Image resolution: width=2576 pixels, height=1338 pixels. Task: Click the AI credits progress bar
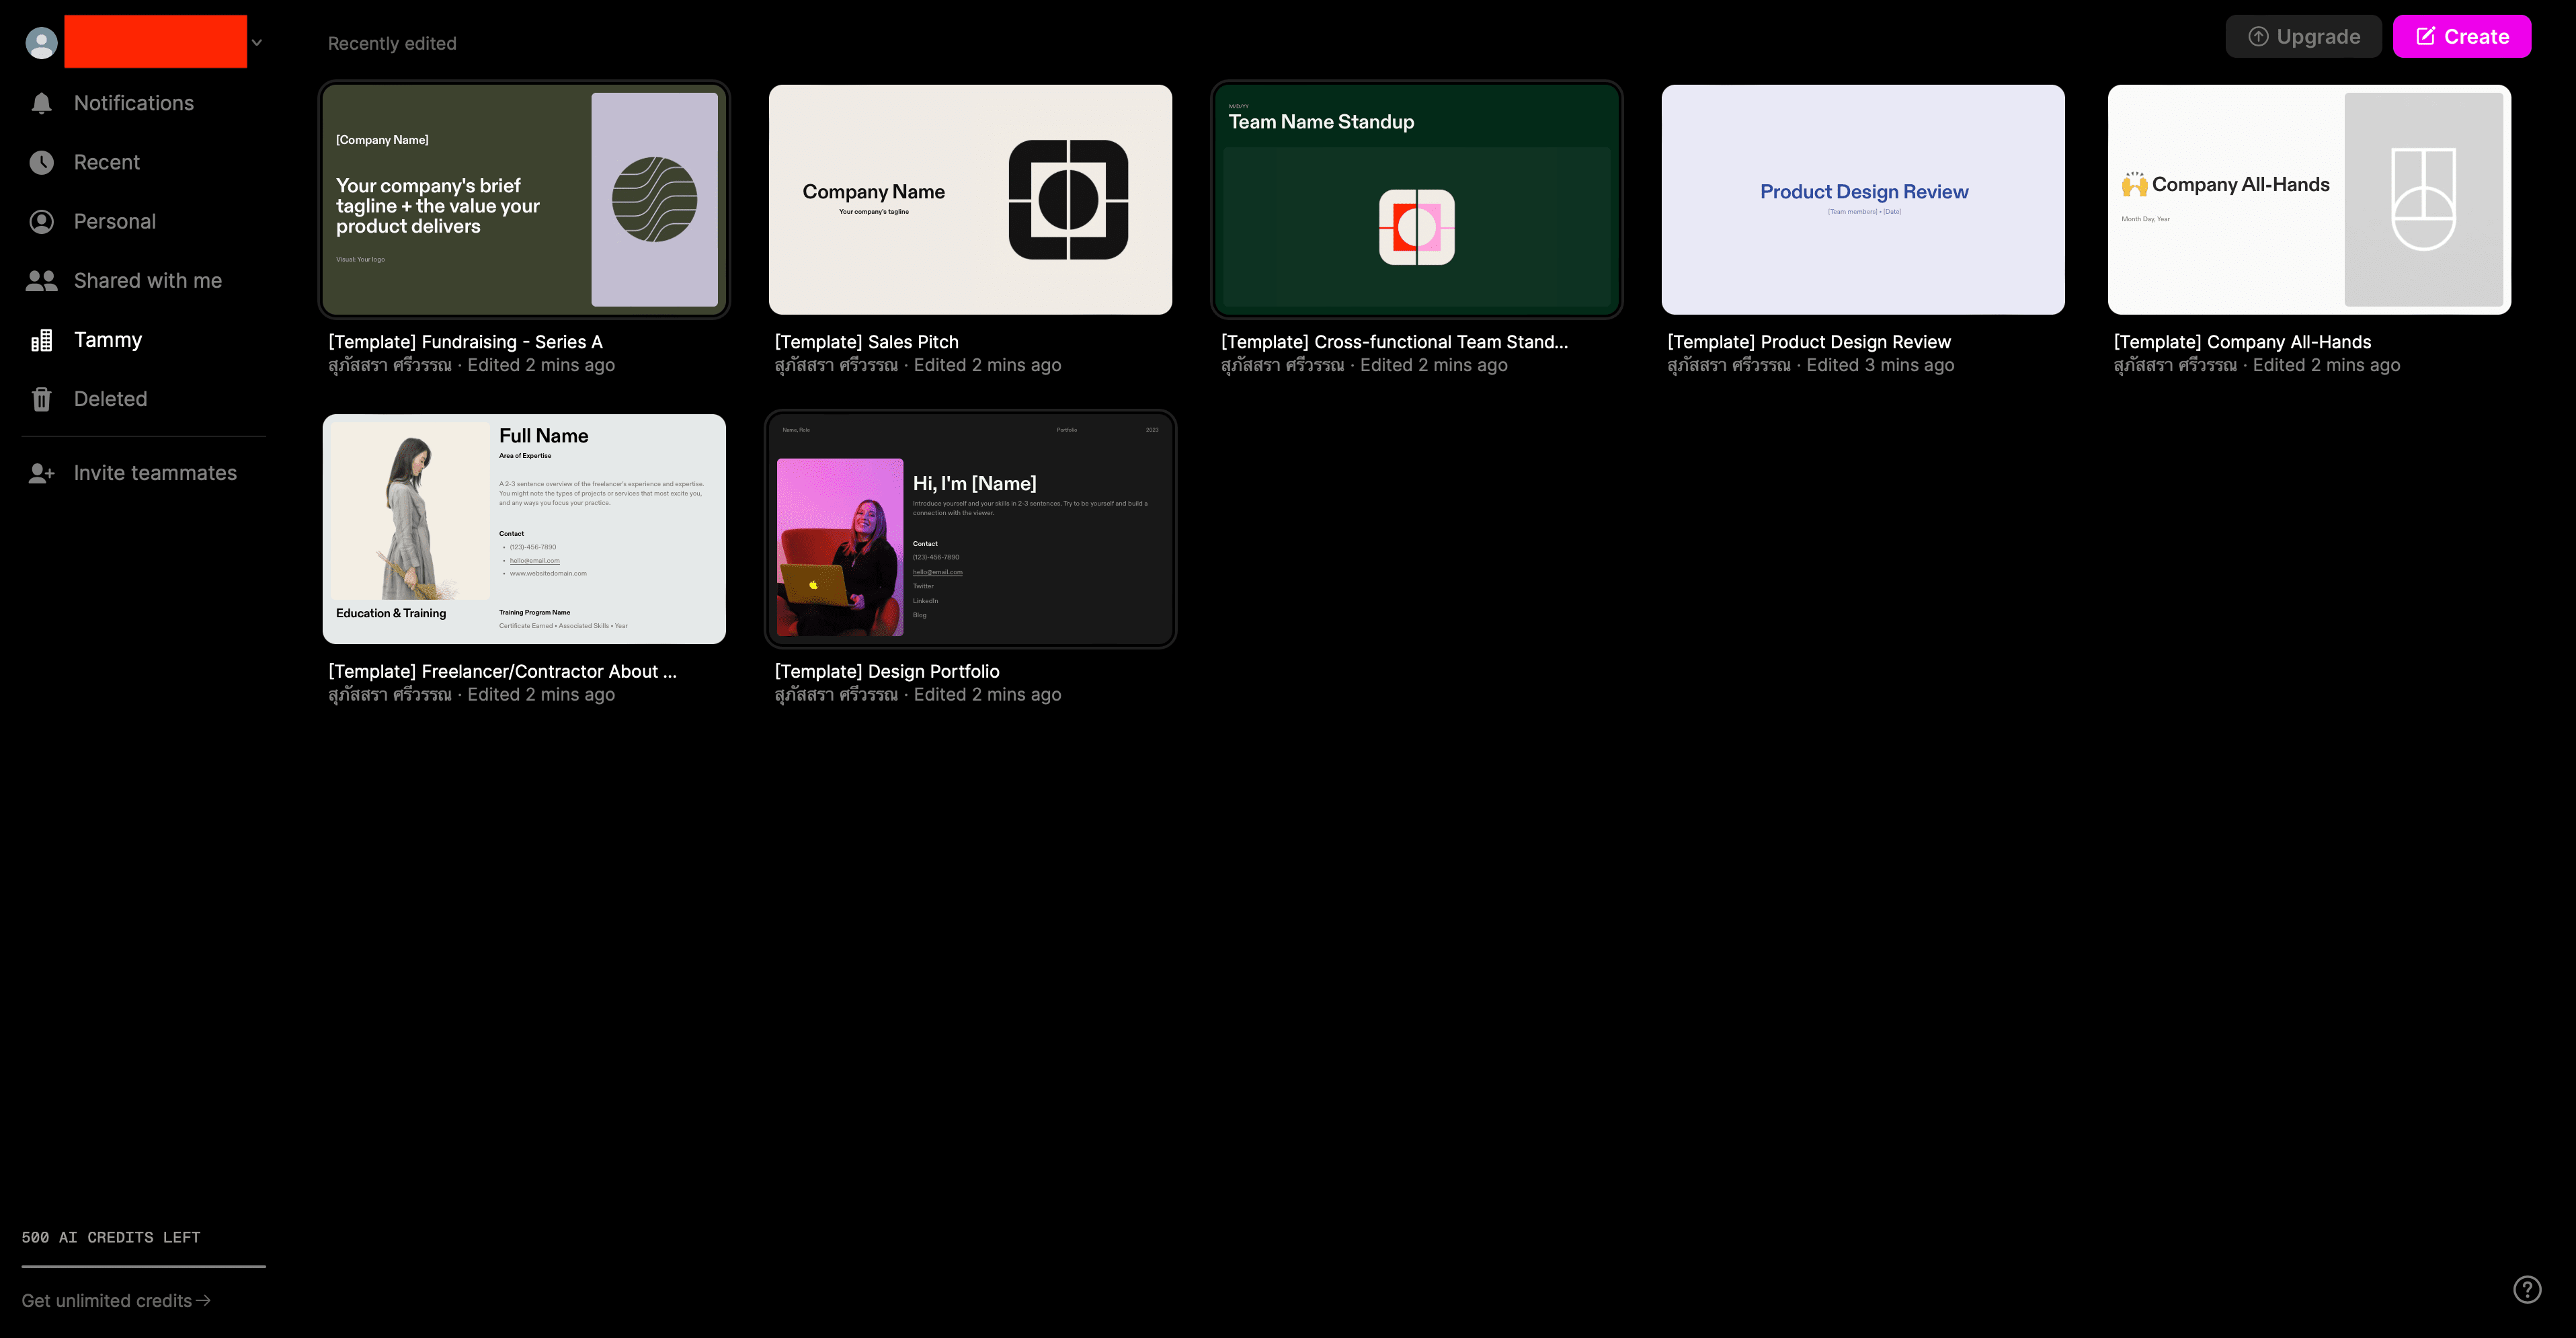143,1266
